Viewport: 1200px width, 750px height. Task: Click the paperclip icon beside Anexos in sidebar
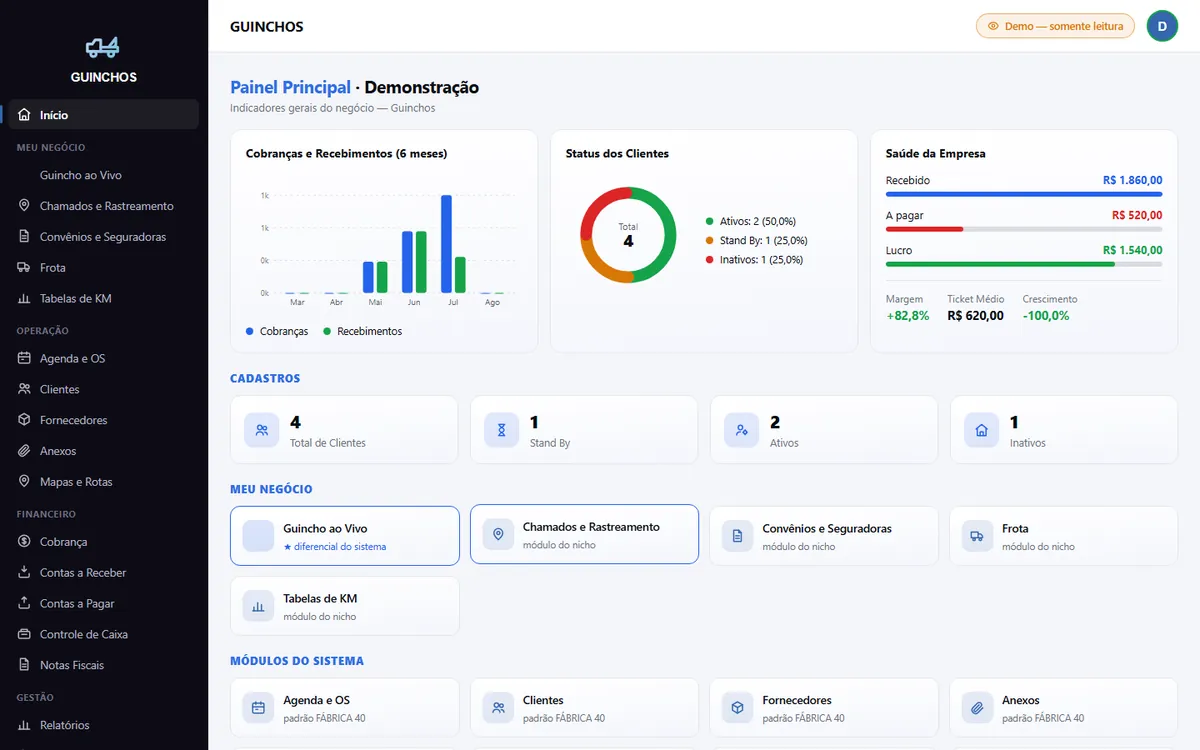coord(24,451)
